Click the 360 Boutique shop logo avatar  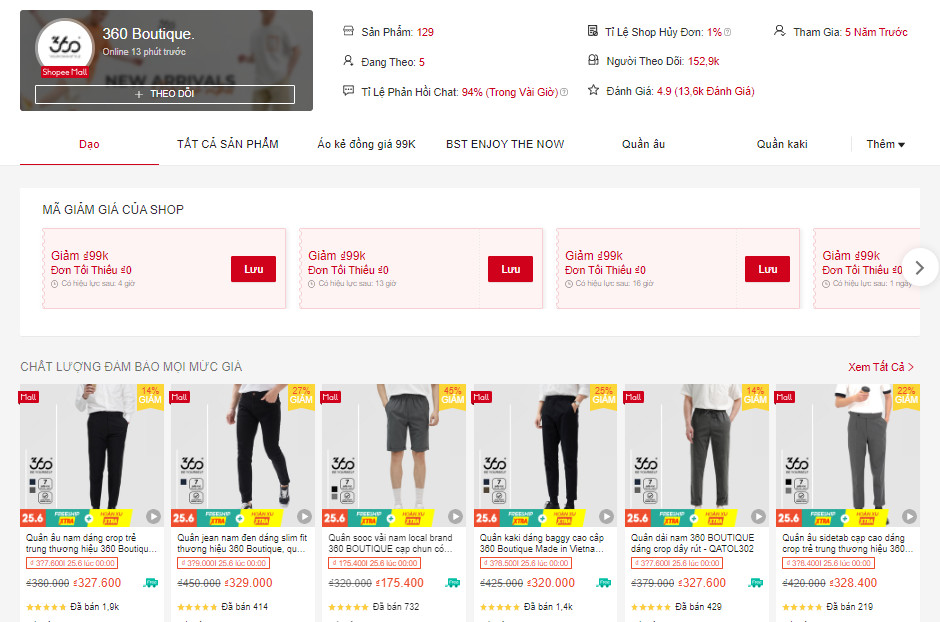pyautogui.click(x=65, y=47)
